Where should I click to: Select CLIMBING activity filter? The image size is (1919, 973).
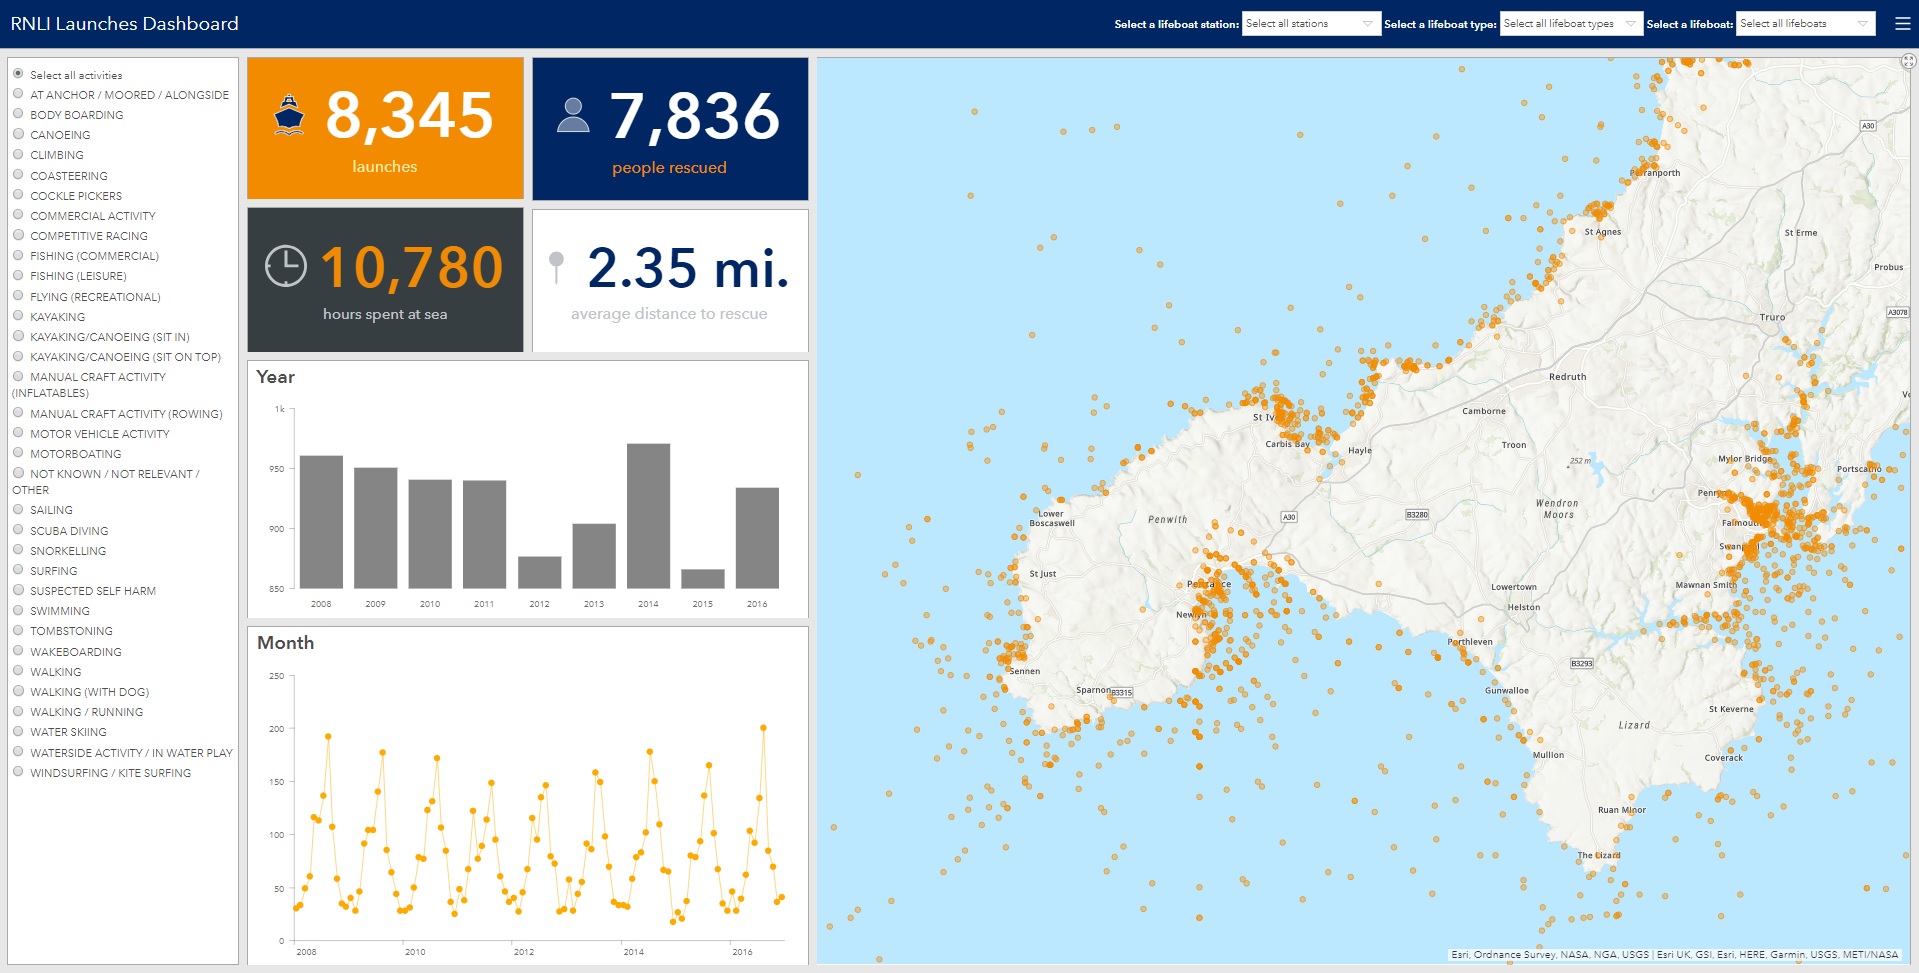18,154
